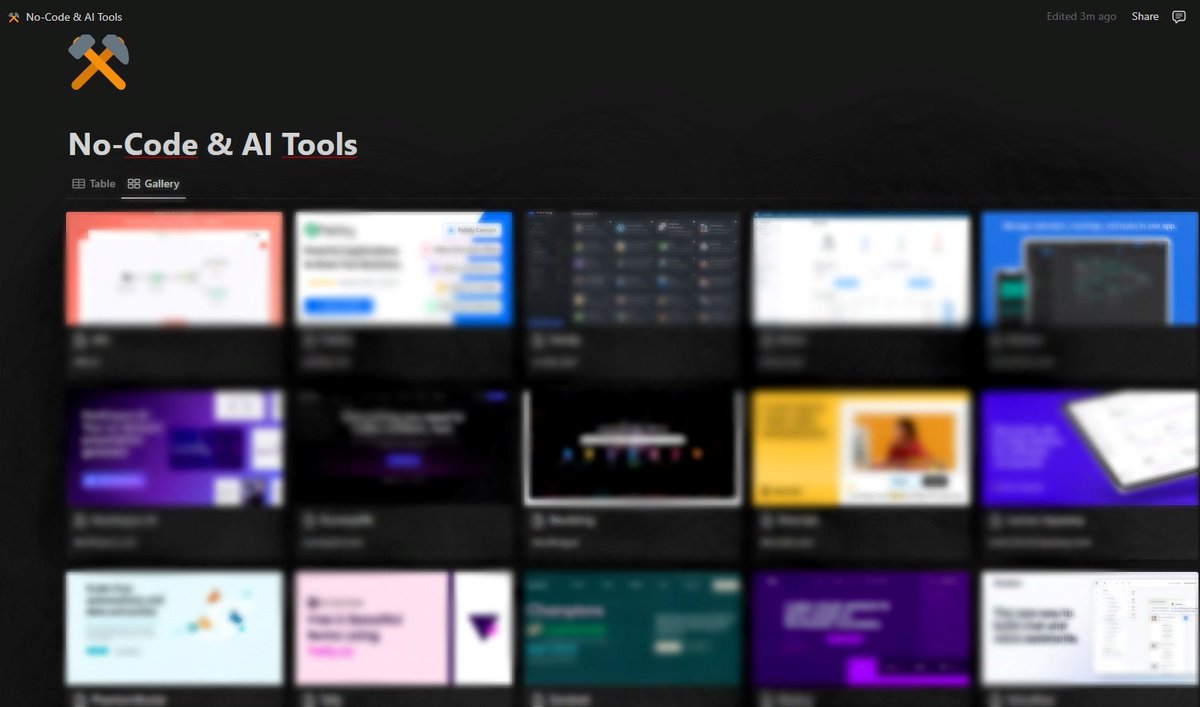Click the 'Edited 3m ago' text
The height and width of the screenshot is (707, 1200).
pos(1081,16)
